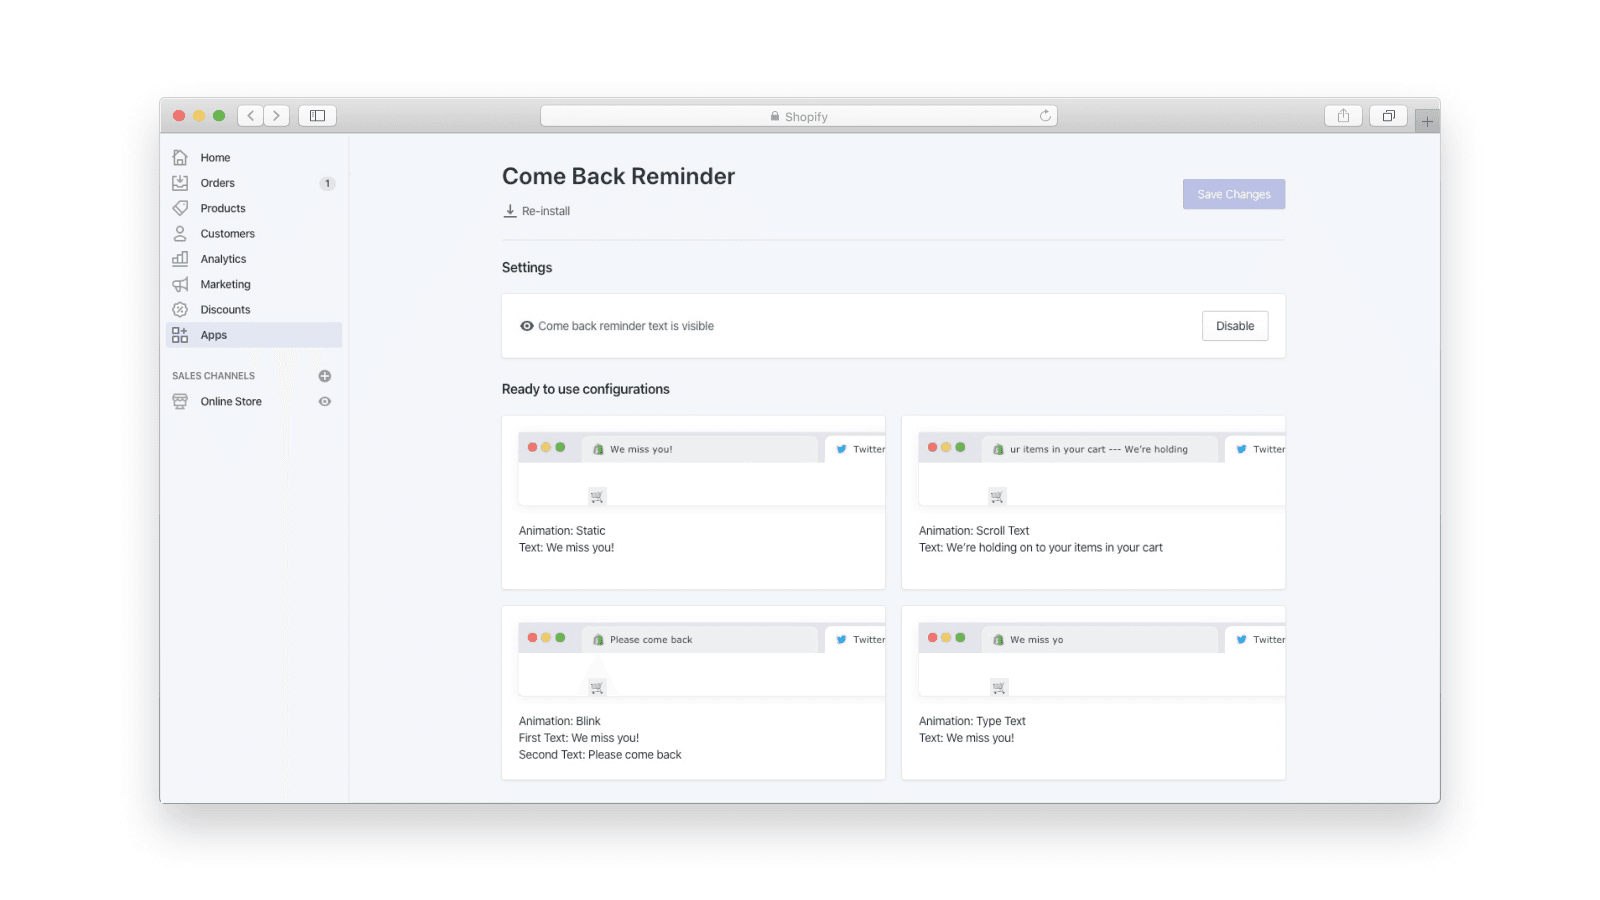This screenshot has width=1600, height=900.
Task: Select the Marketing icon
Action: click(x=180, y=284)
